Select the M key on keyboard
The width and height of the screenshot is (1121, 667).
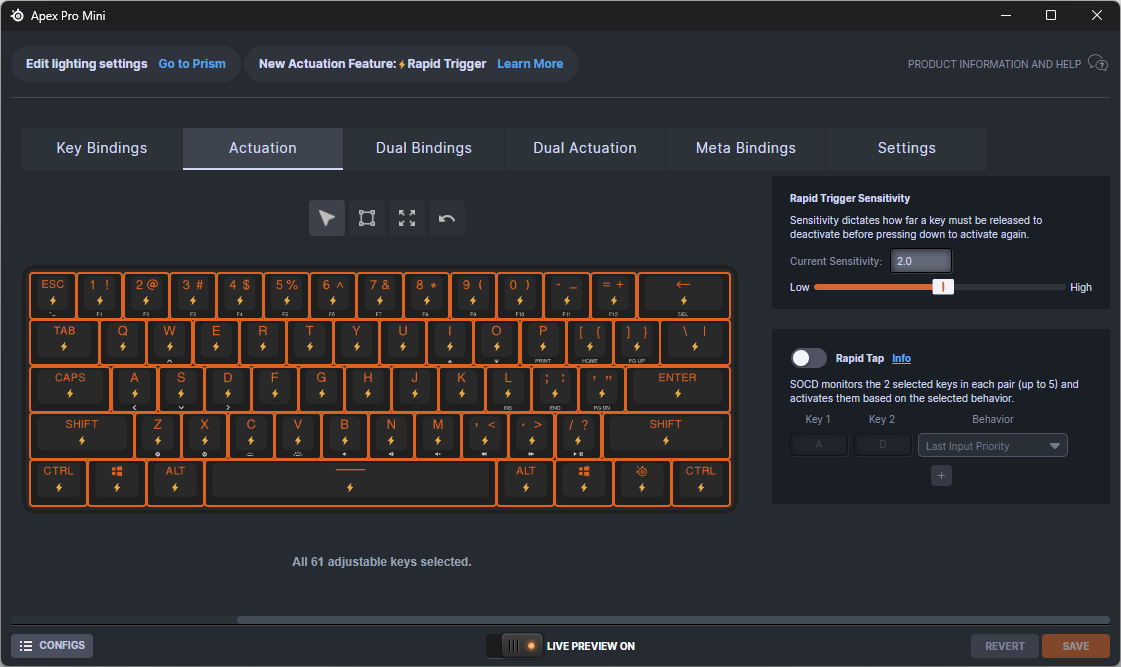tap(438, 435)
